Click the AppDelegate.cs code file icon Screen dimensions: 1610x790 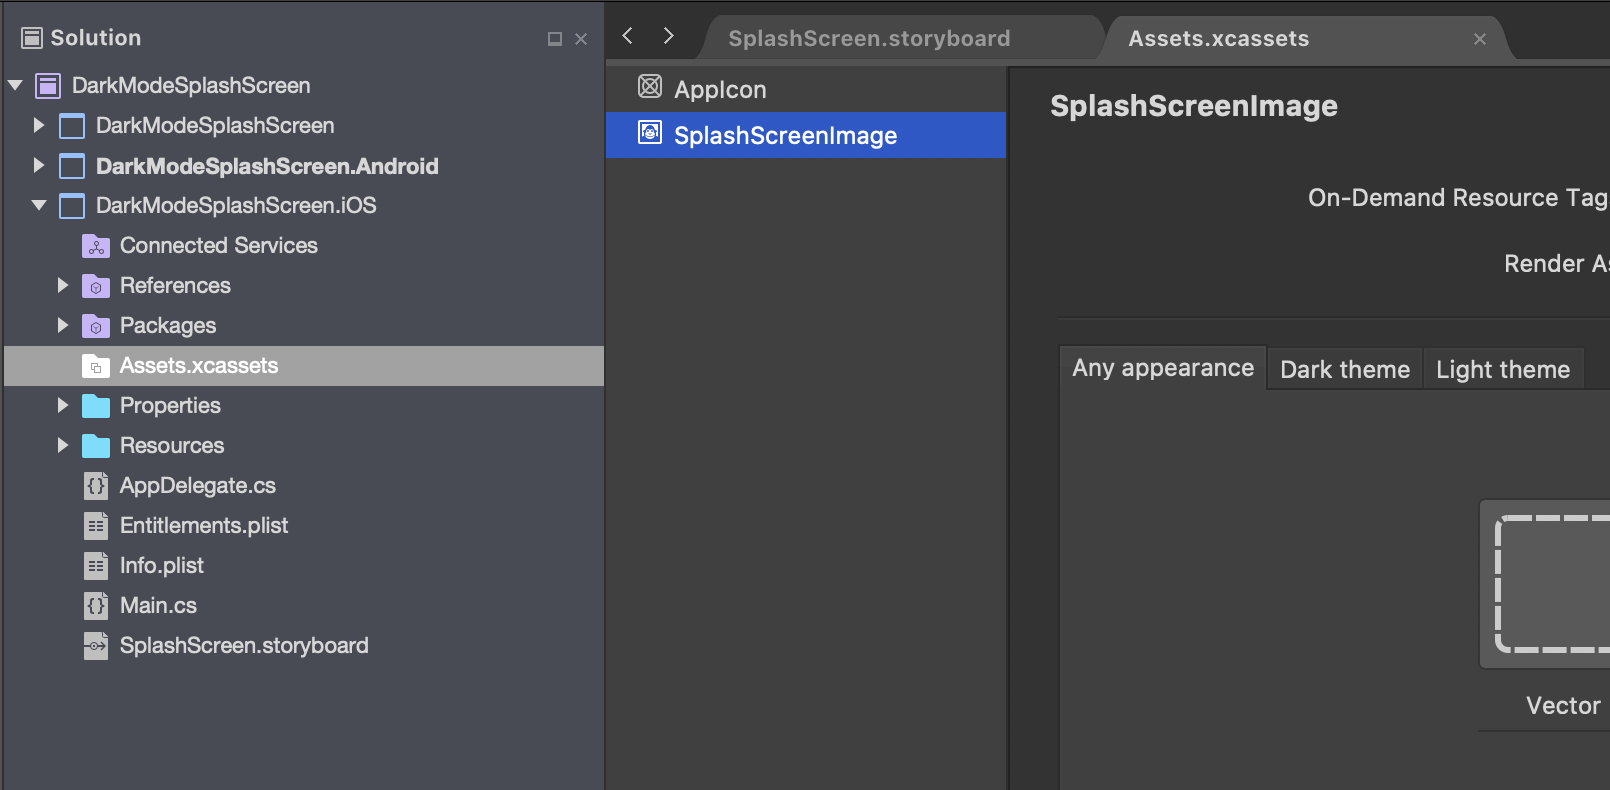96,486
